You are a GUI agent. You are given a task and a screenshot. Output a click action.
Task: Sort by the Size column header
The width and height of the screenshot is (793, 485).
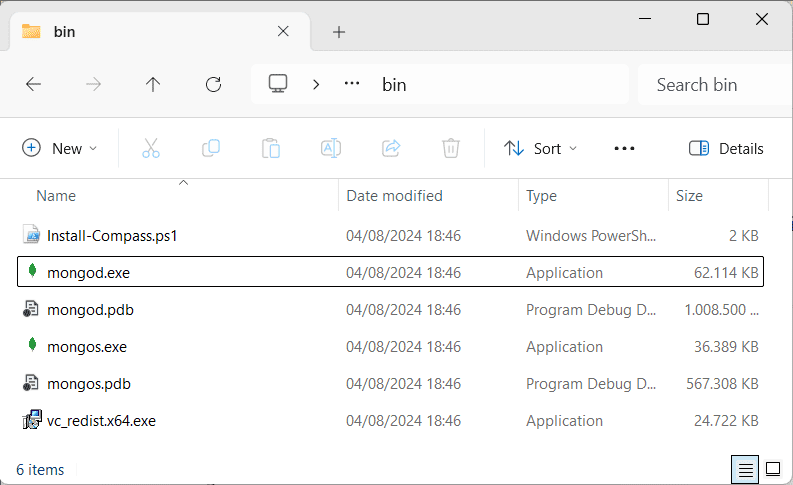click(689, 196)
